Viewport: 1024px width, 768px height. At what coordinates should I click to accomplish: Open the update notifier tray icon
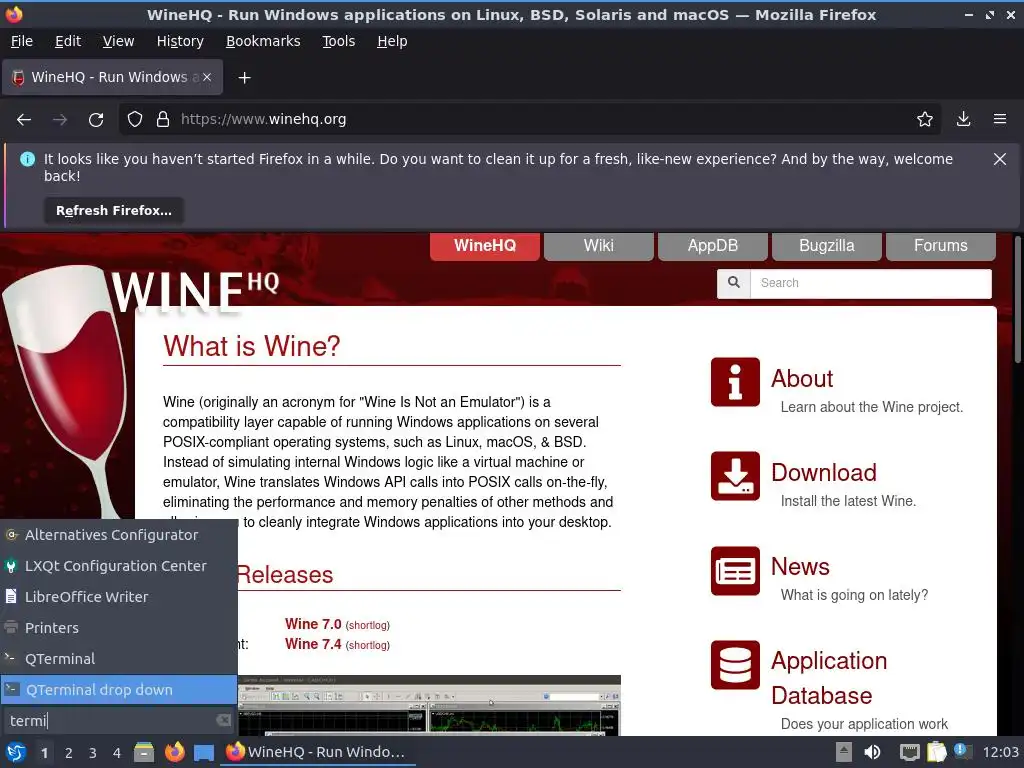[x=962, y=751]
